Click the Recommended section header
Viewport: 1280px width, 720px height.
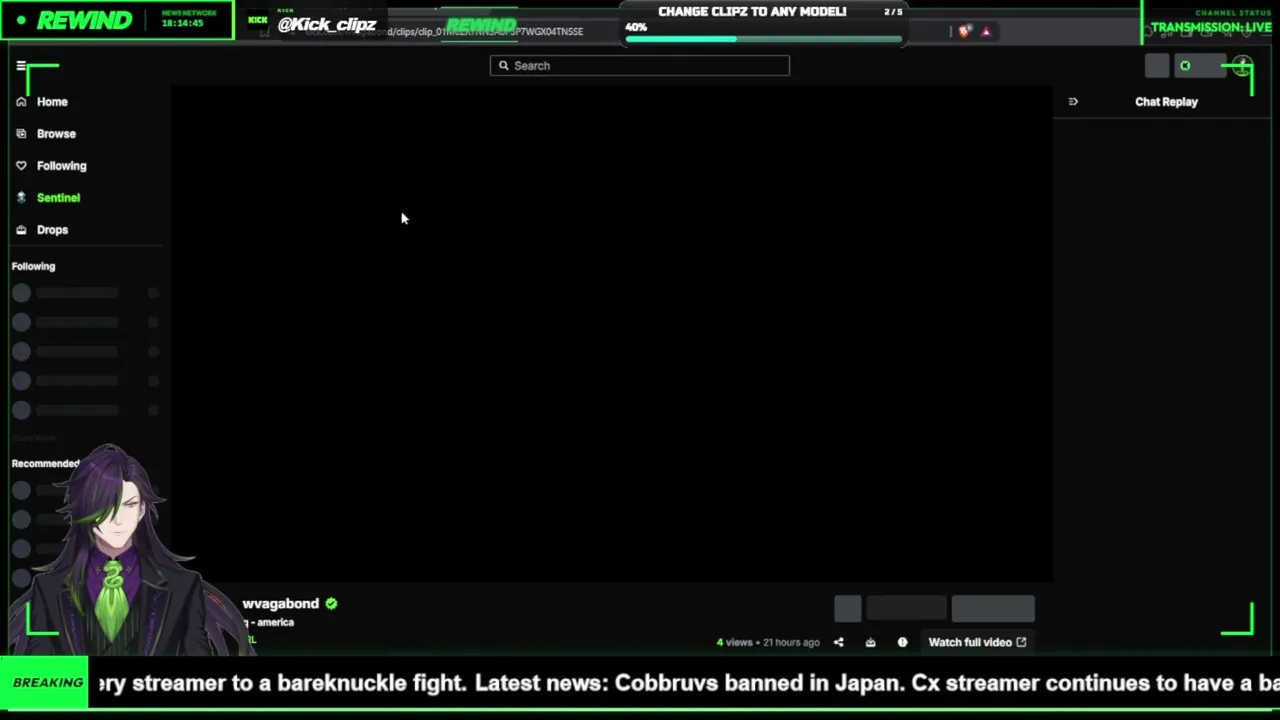[x=45, y=464]
